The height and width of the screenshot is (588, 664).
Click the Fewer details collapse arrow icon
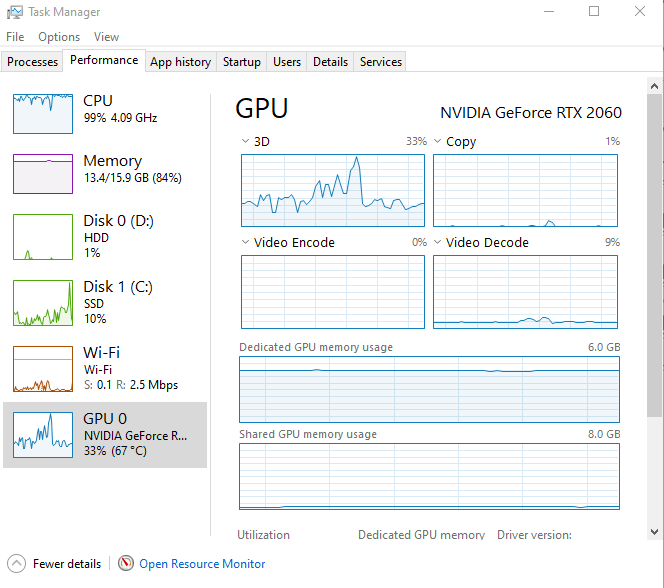coord(16,563)
